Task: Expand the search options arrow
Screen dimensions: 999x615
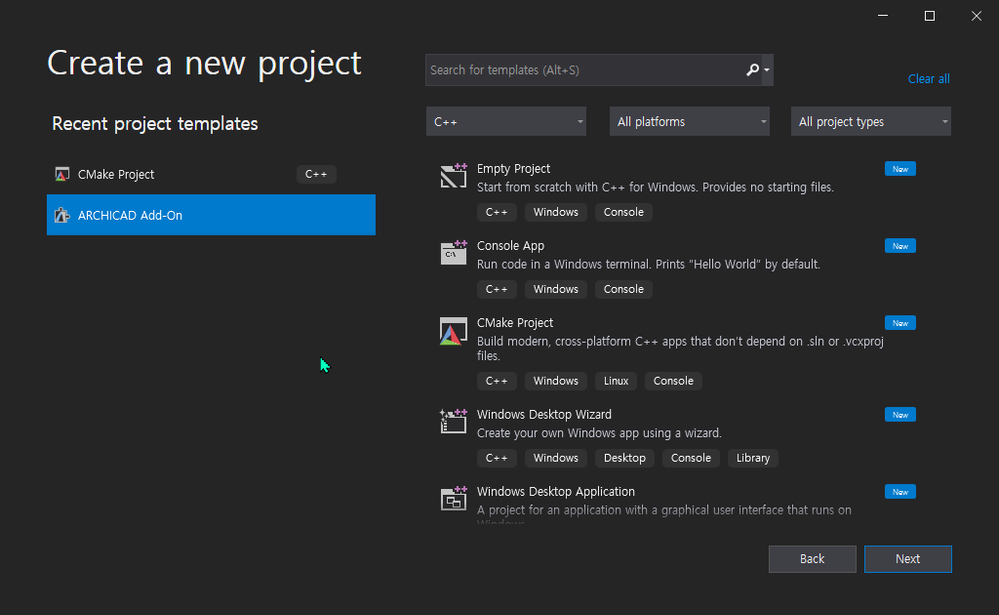Action: 767,71
